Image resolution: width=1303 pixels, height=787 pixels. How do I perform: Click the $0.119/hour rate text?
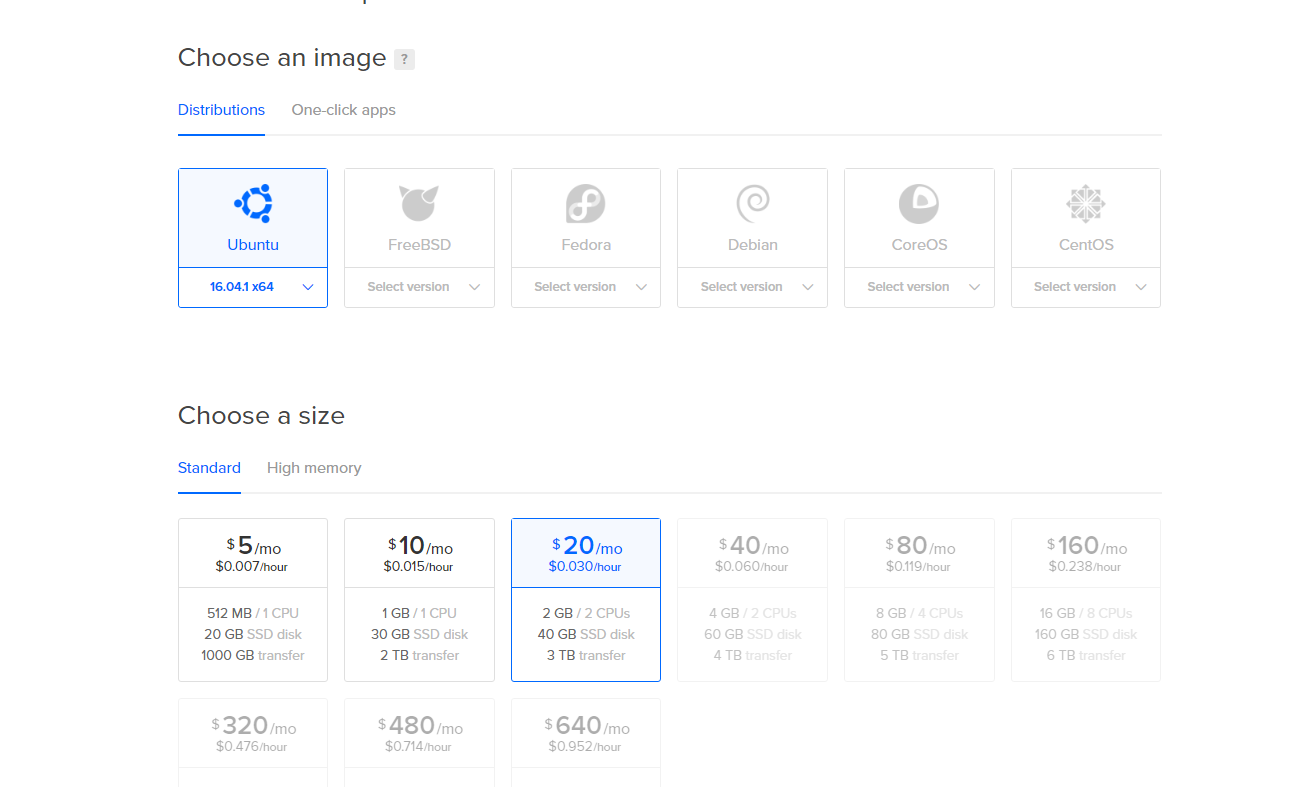click(x=918, y=567)
